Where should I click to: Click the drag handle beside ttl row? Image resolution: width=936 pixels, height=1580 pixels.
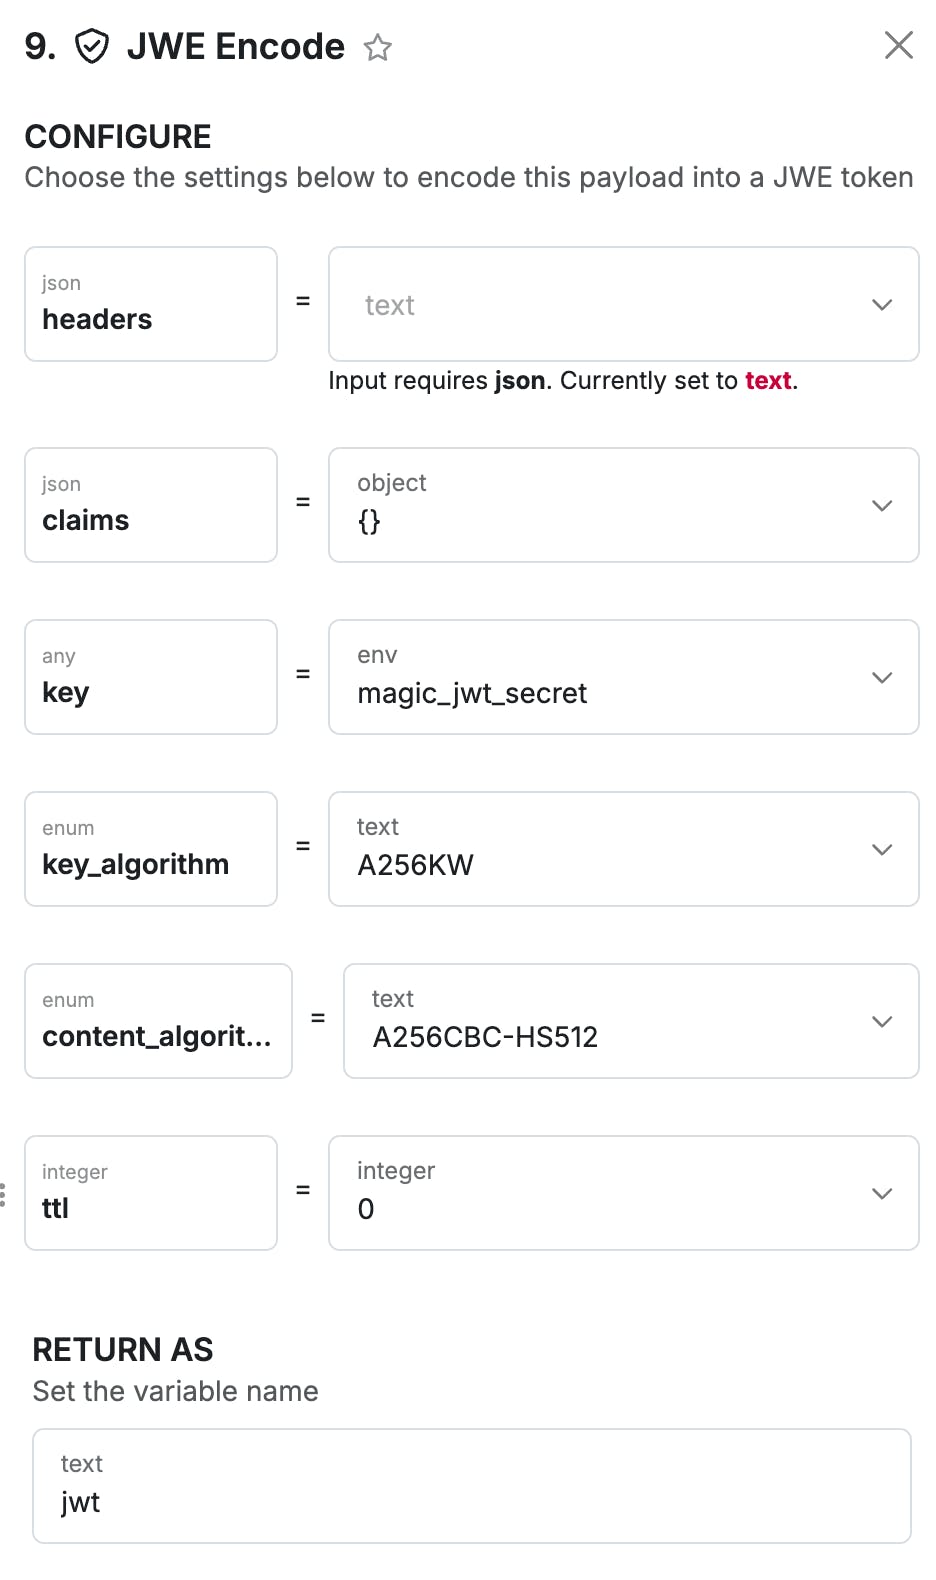pos(3,1194)
